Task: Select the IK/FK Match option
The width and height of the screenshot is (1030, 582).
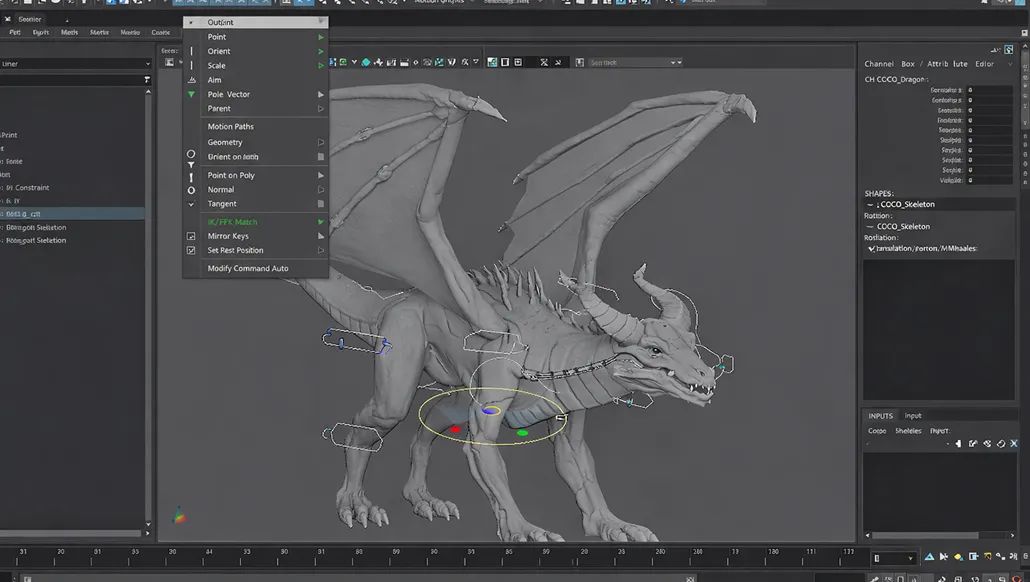Action: [x=232, y=222]
